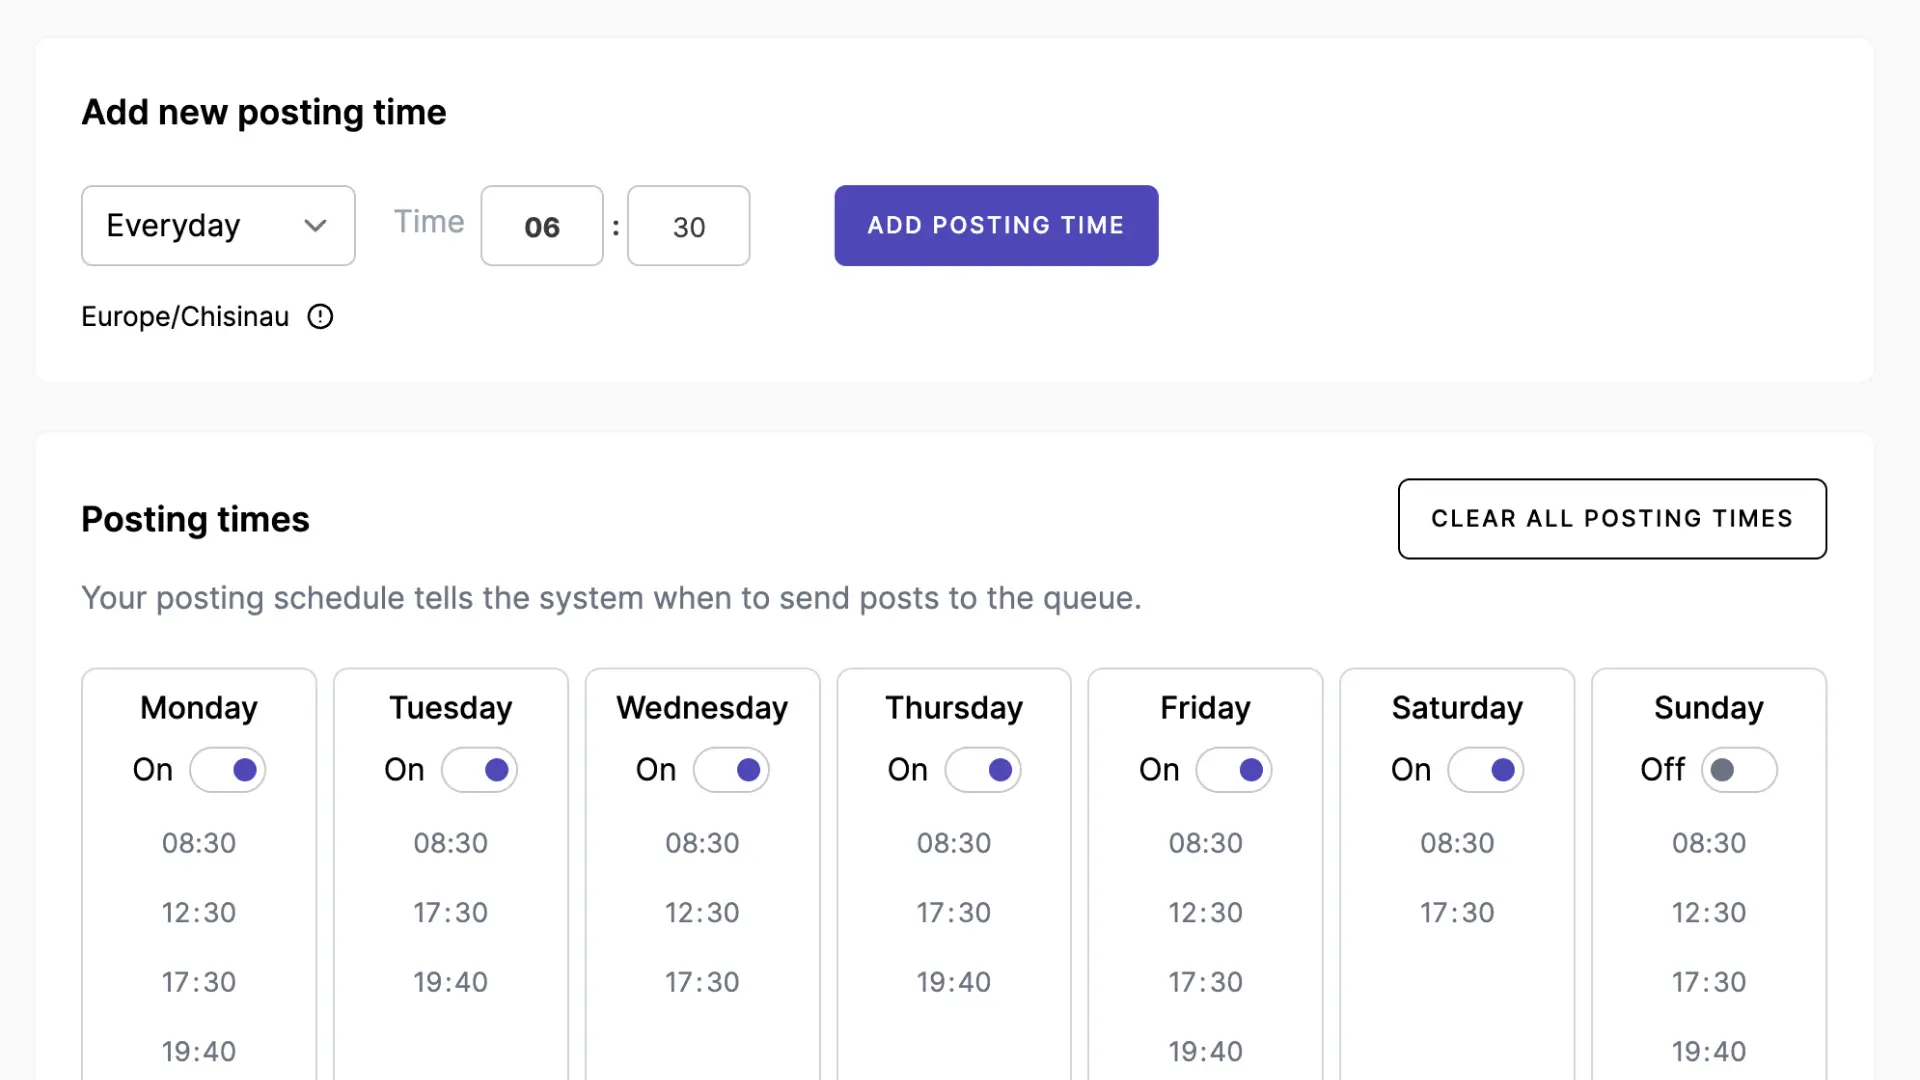Click the info icon next to Europe/Chisinau
The height and width of the screenshot is (1080, 1920).
pyautogui.click(x=319, y=317)
